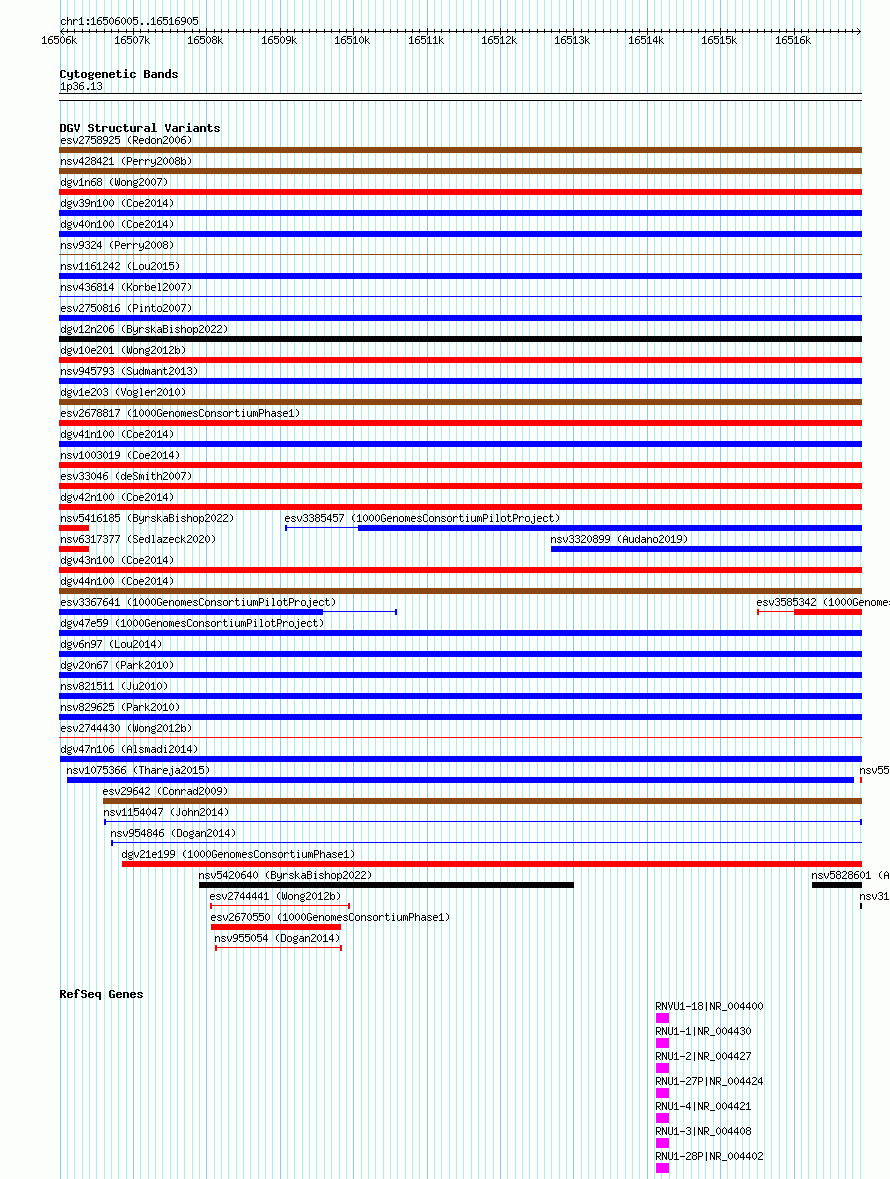Screen dimensions: 890x1179
Task: Click the RNVU1-18 magenta gene box
Action: click(662, 1018)
